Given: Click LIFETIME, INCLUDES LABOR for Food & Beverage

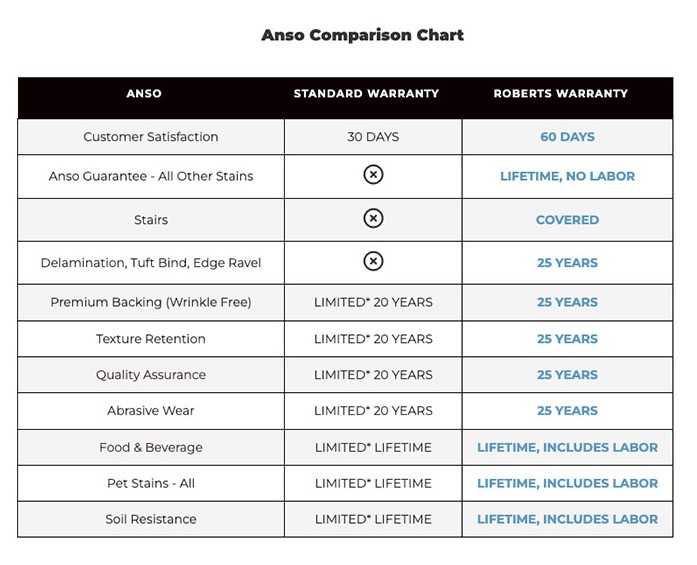Looking at the screenshot, I should tap(567, 447).
